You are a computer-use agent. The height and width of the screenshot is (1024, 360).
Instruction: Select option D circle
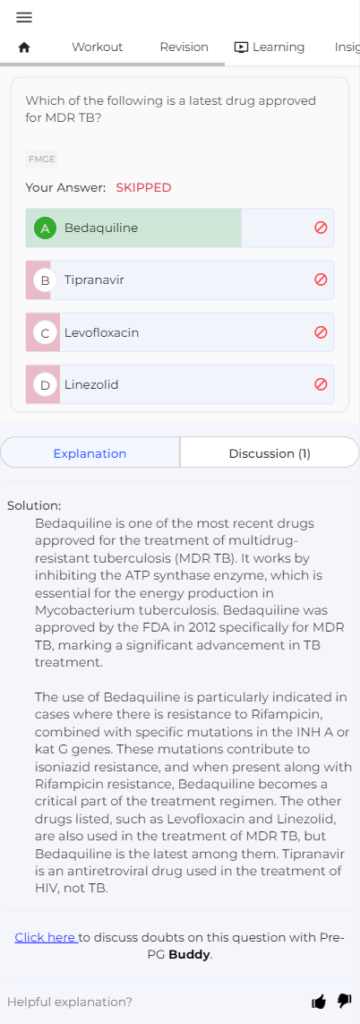tap(45, 385)
